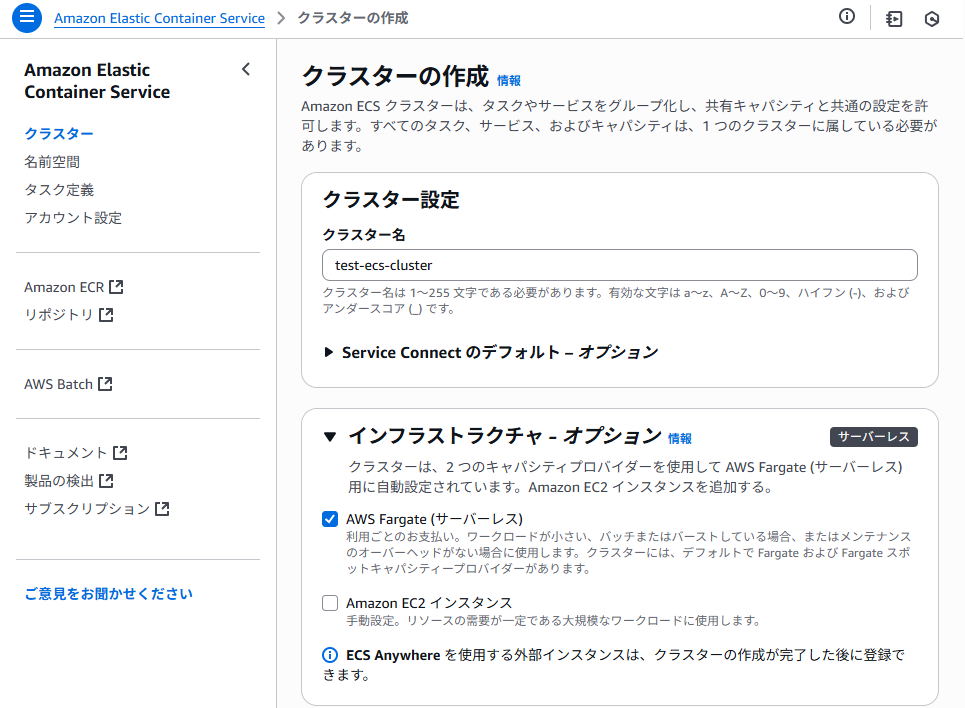Image resolution: width=965 pixels, height=708 pixels.
Task: Click the ご意見をお聞かせください feedback link
Action: (x=108, y=593)
